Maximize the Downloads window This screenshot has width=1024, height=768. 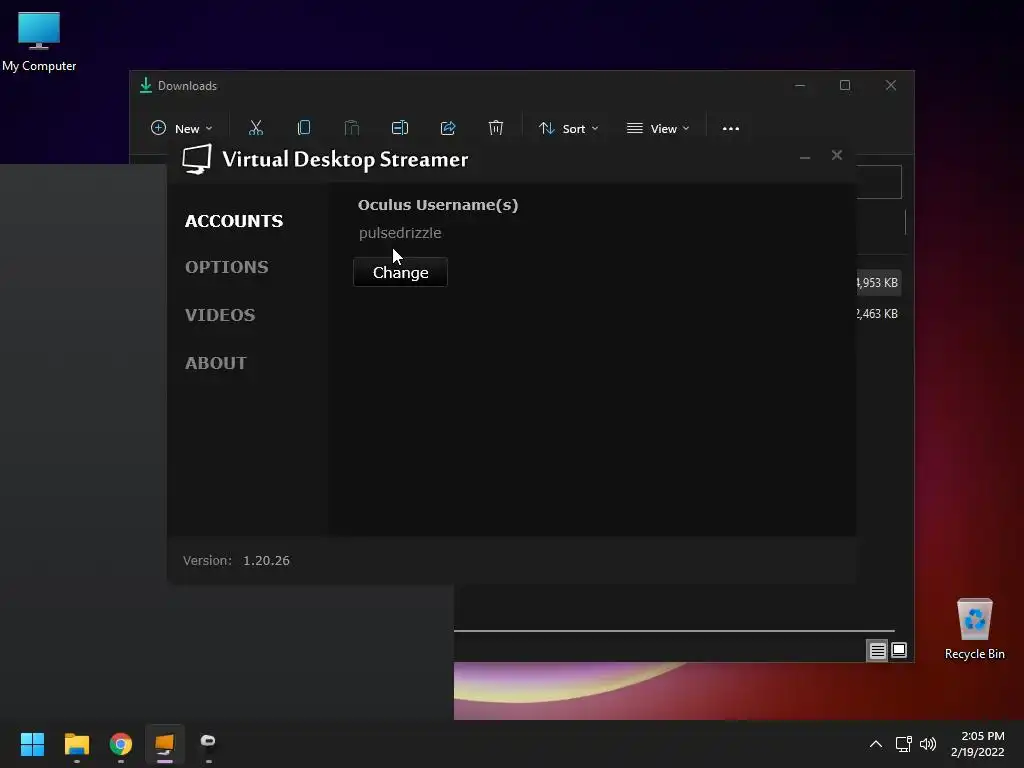coord(845,86)
